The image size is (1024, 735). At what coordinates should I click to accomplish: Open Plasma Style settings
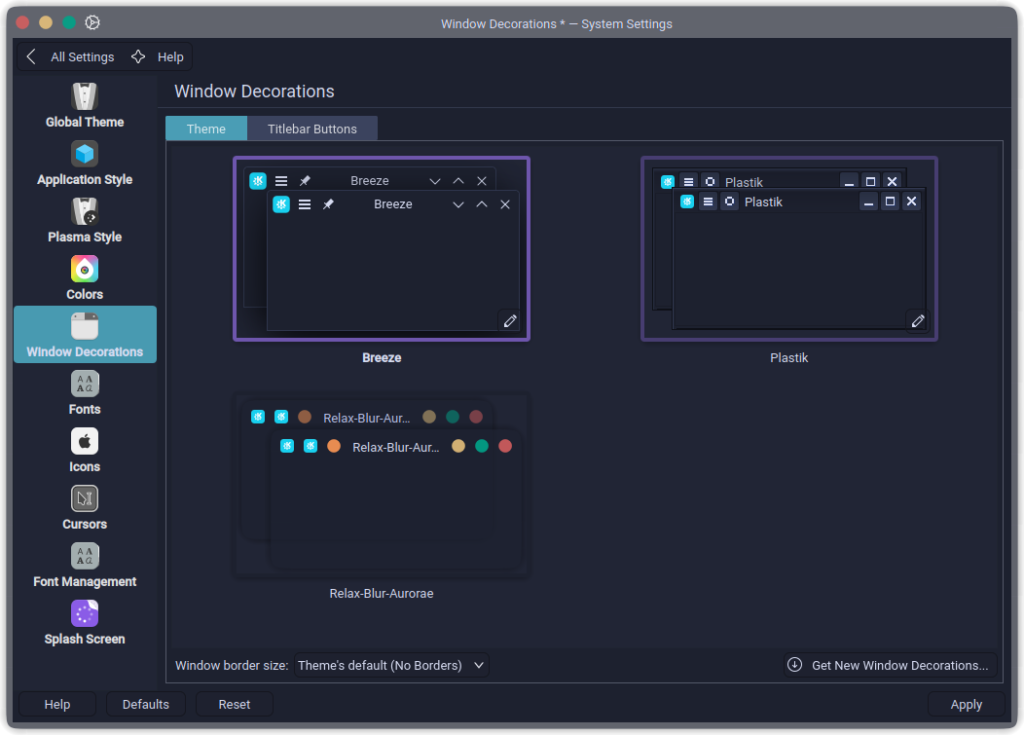84,220
